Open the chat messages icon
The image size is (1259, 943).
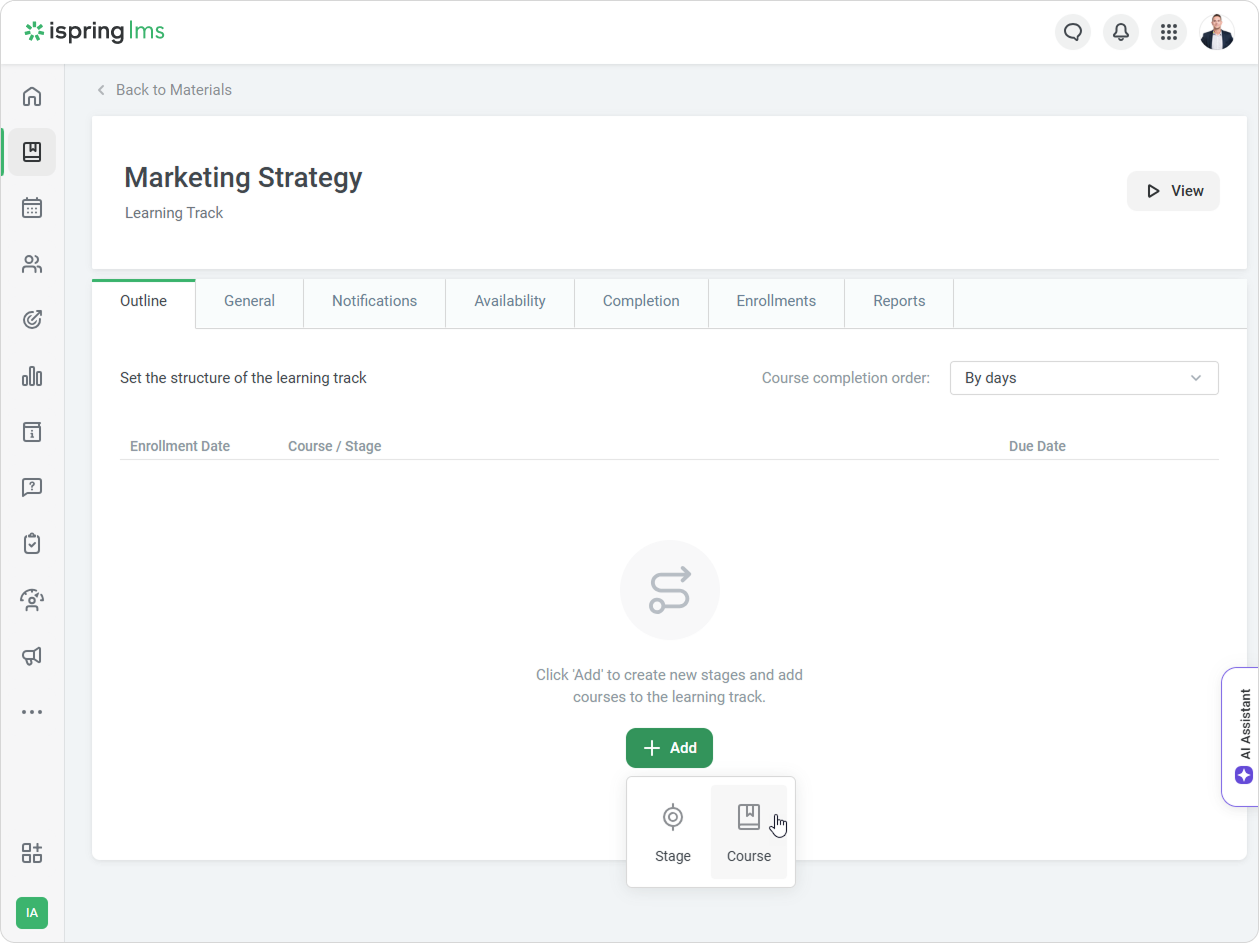[x=1073, y=32]
